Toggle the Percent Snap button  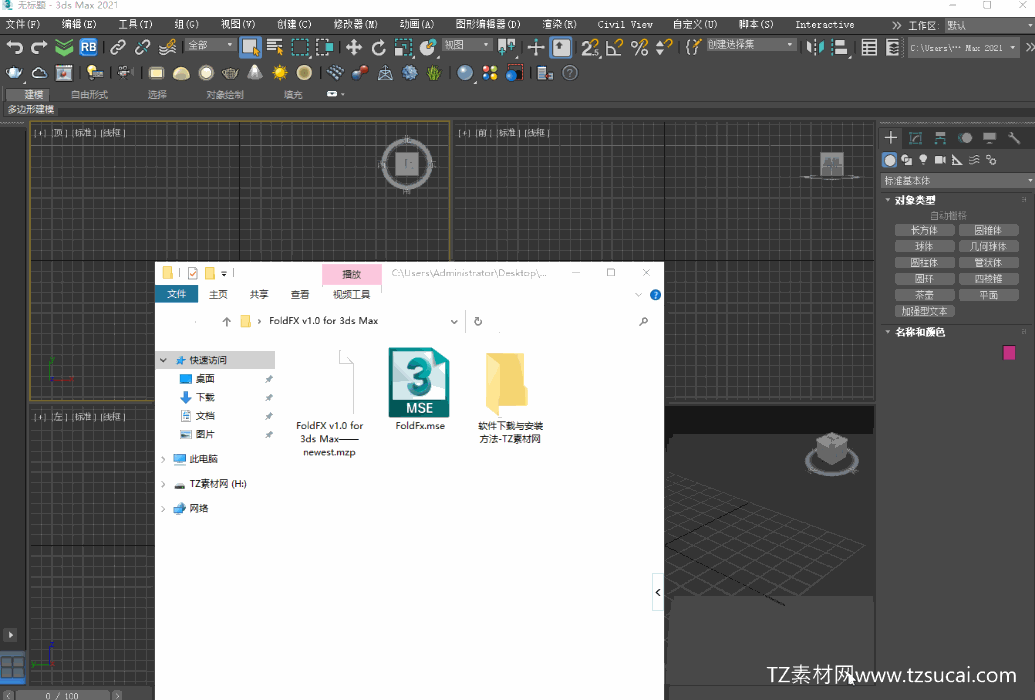click(x=640, y=47)
